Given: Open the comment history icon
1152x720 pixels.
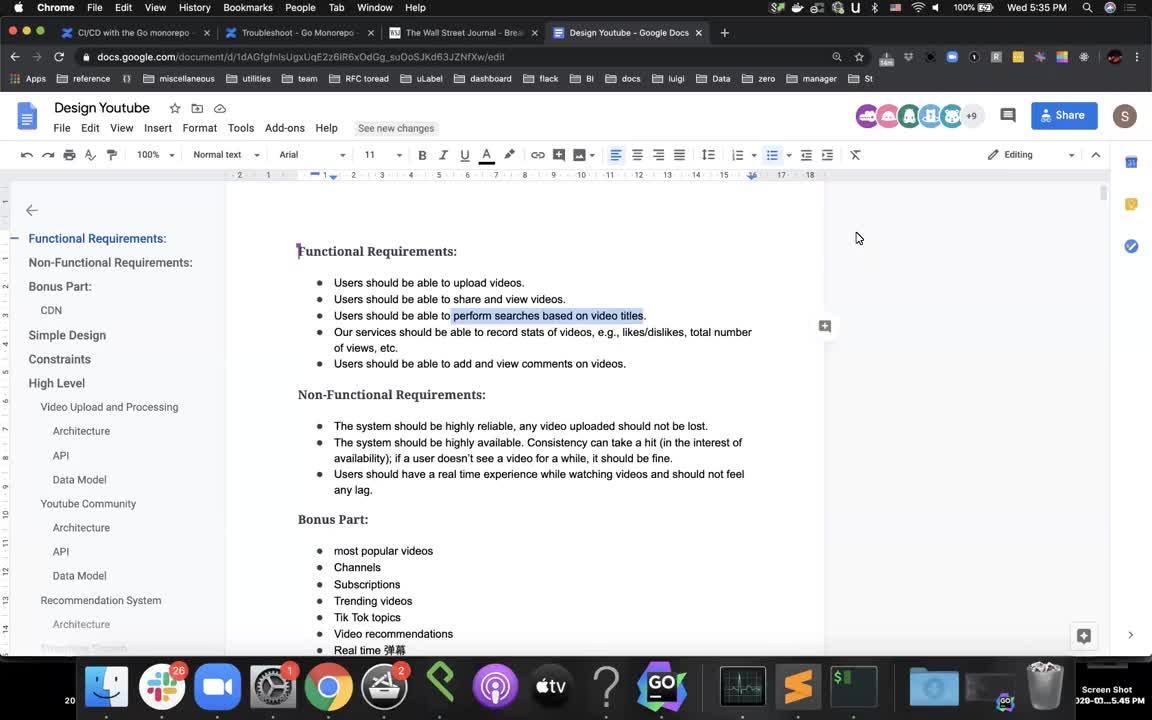Looking at the screenshot, I should pos(1008,115).
